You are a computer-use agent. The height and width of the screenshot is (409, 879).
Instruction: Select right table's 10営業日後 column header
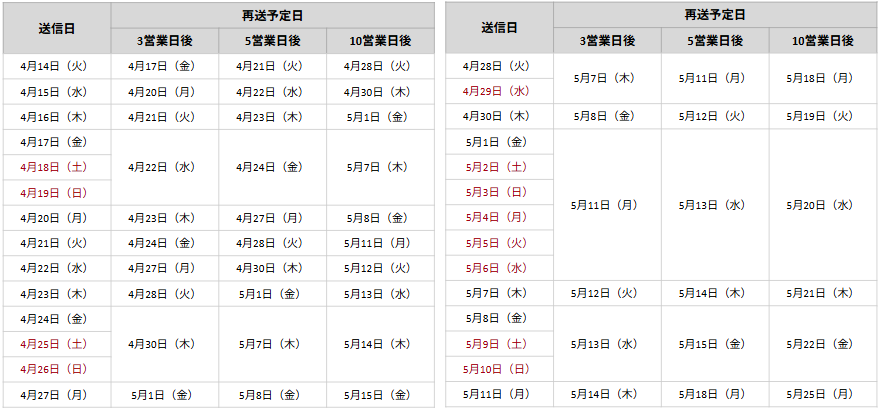822,40
